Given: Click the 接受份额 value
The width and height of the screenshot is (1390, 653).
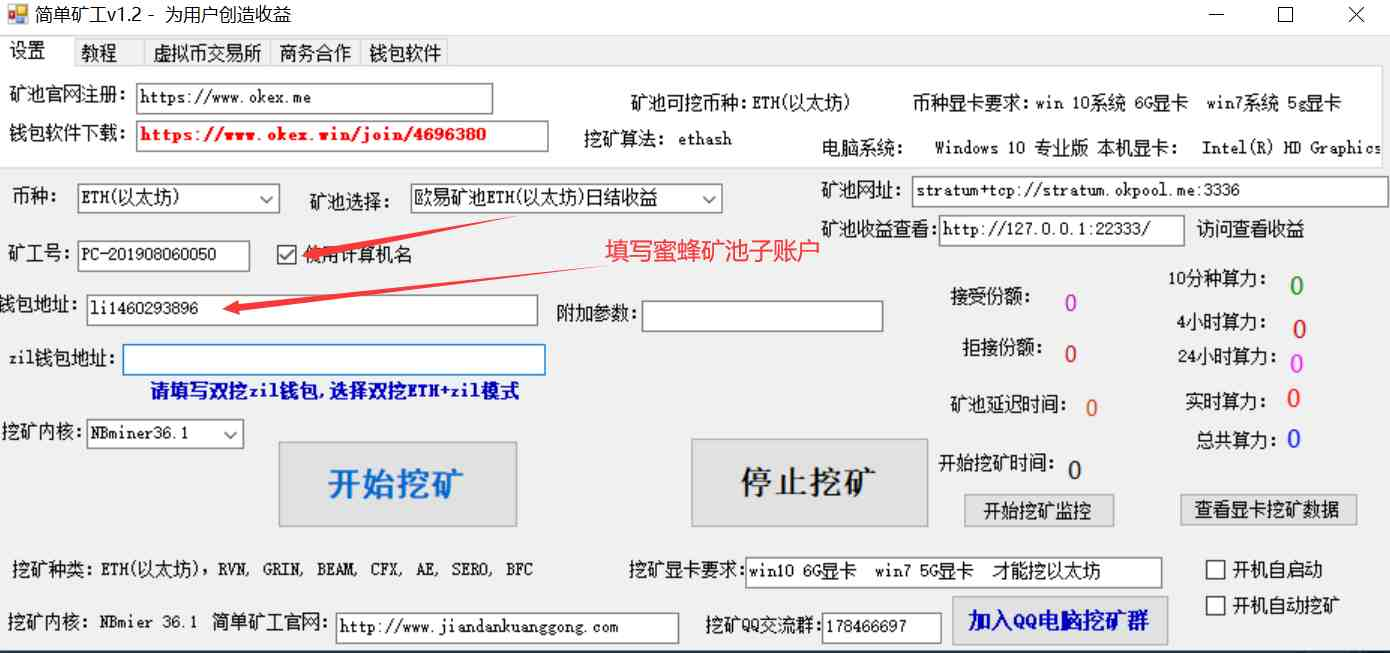Looking at the screenshot, I should [1070, 303].
